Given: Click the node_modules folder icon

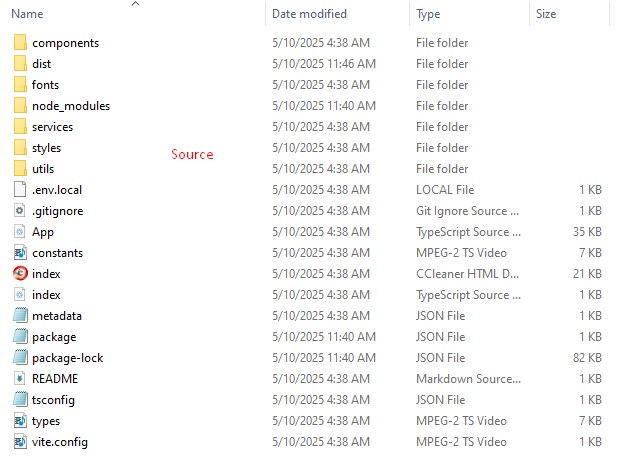Looking at the screenshot, I should click(20, 106).
